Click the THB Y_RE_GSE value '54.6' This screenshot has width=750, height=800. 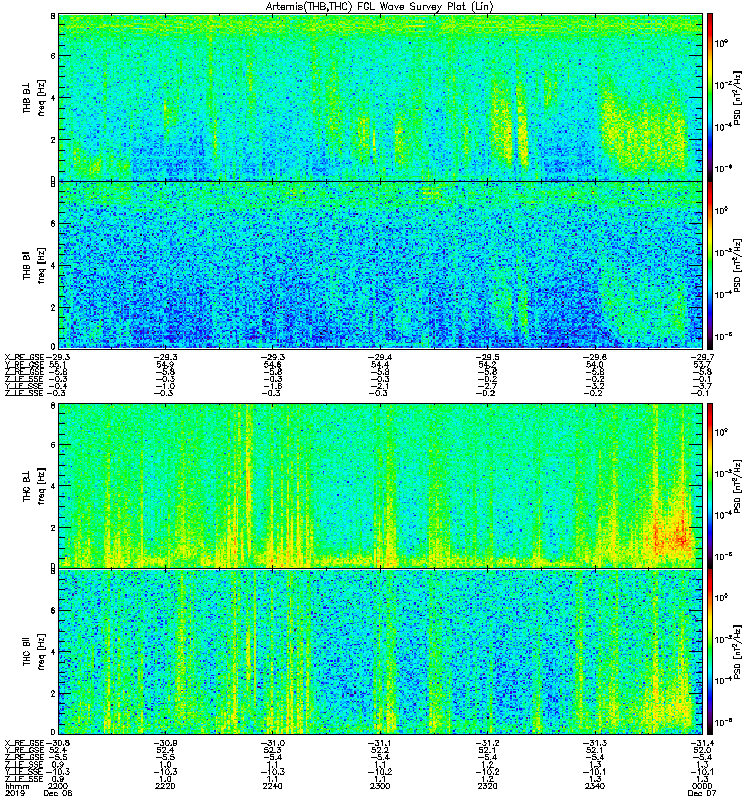point(272,364)
